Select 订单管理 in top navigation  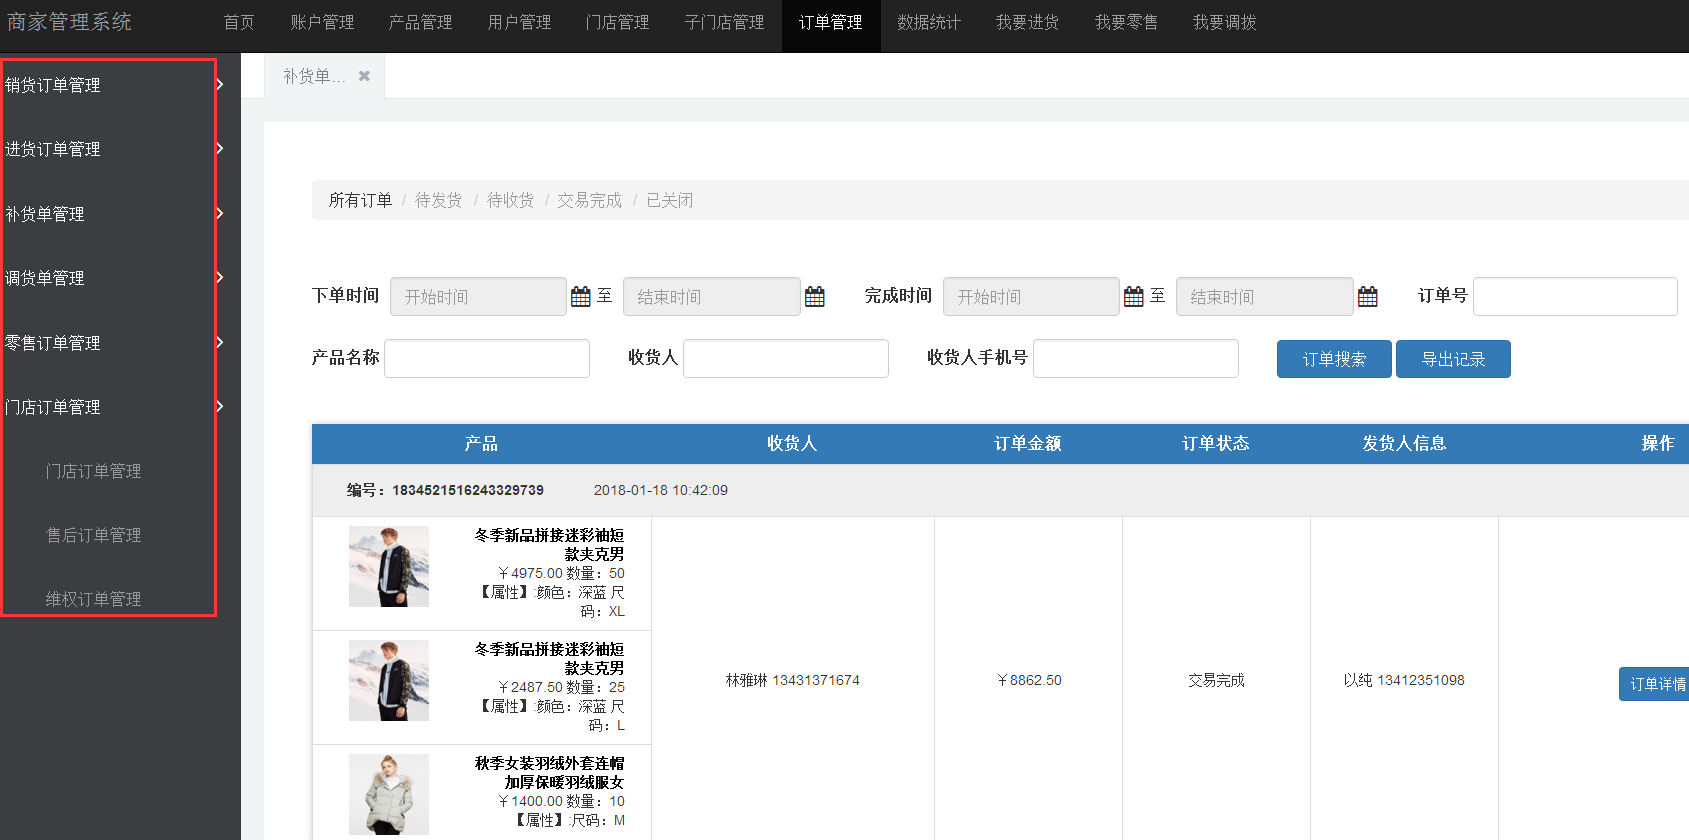pos(831,22)
